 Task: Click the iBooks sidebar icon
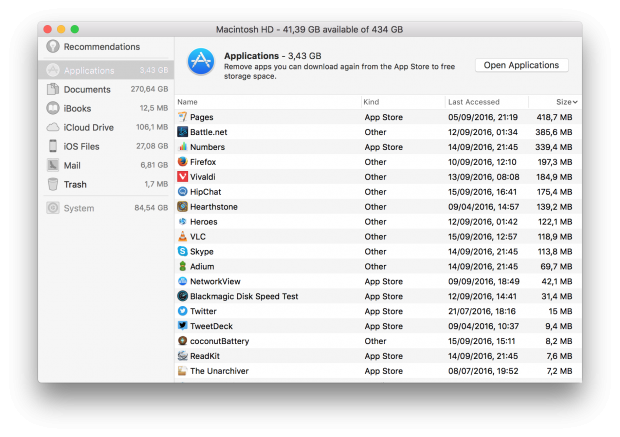pos(53,108)
